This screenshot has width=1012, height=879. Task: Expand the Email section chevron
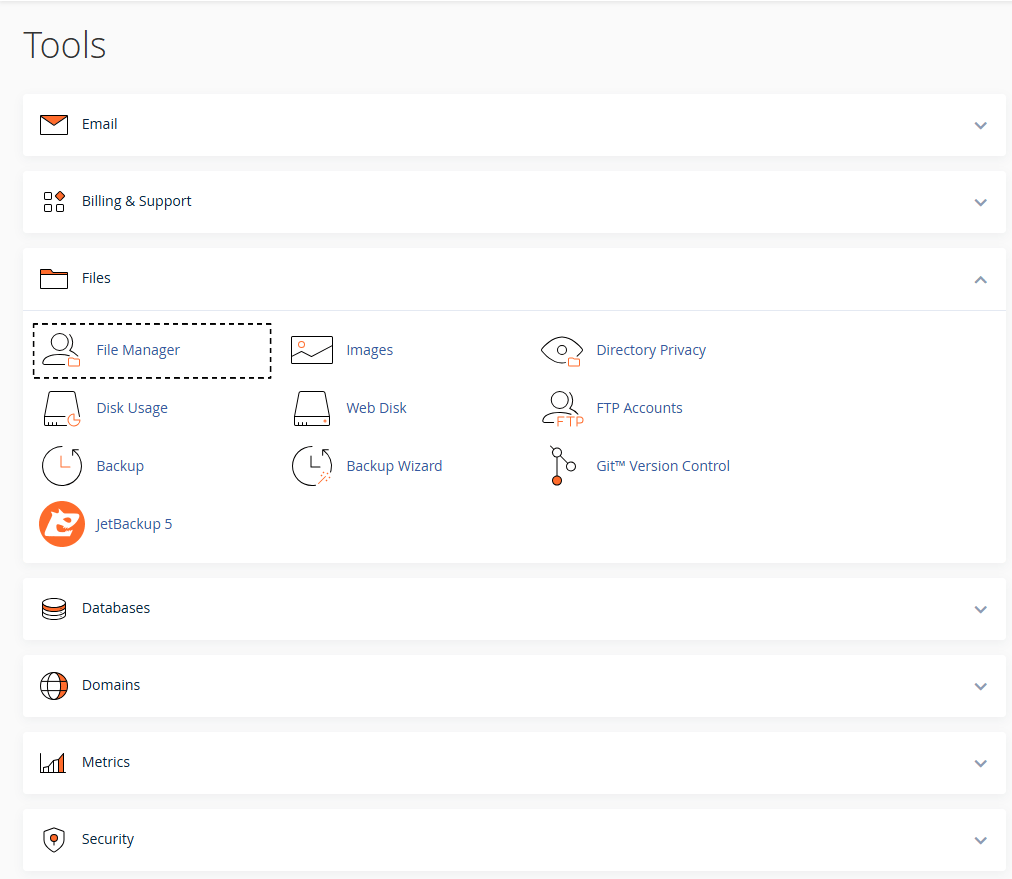[x=980, y=125]
